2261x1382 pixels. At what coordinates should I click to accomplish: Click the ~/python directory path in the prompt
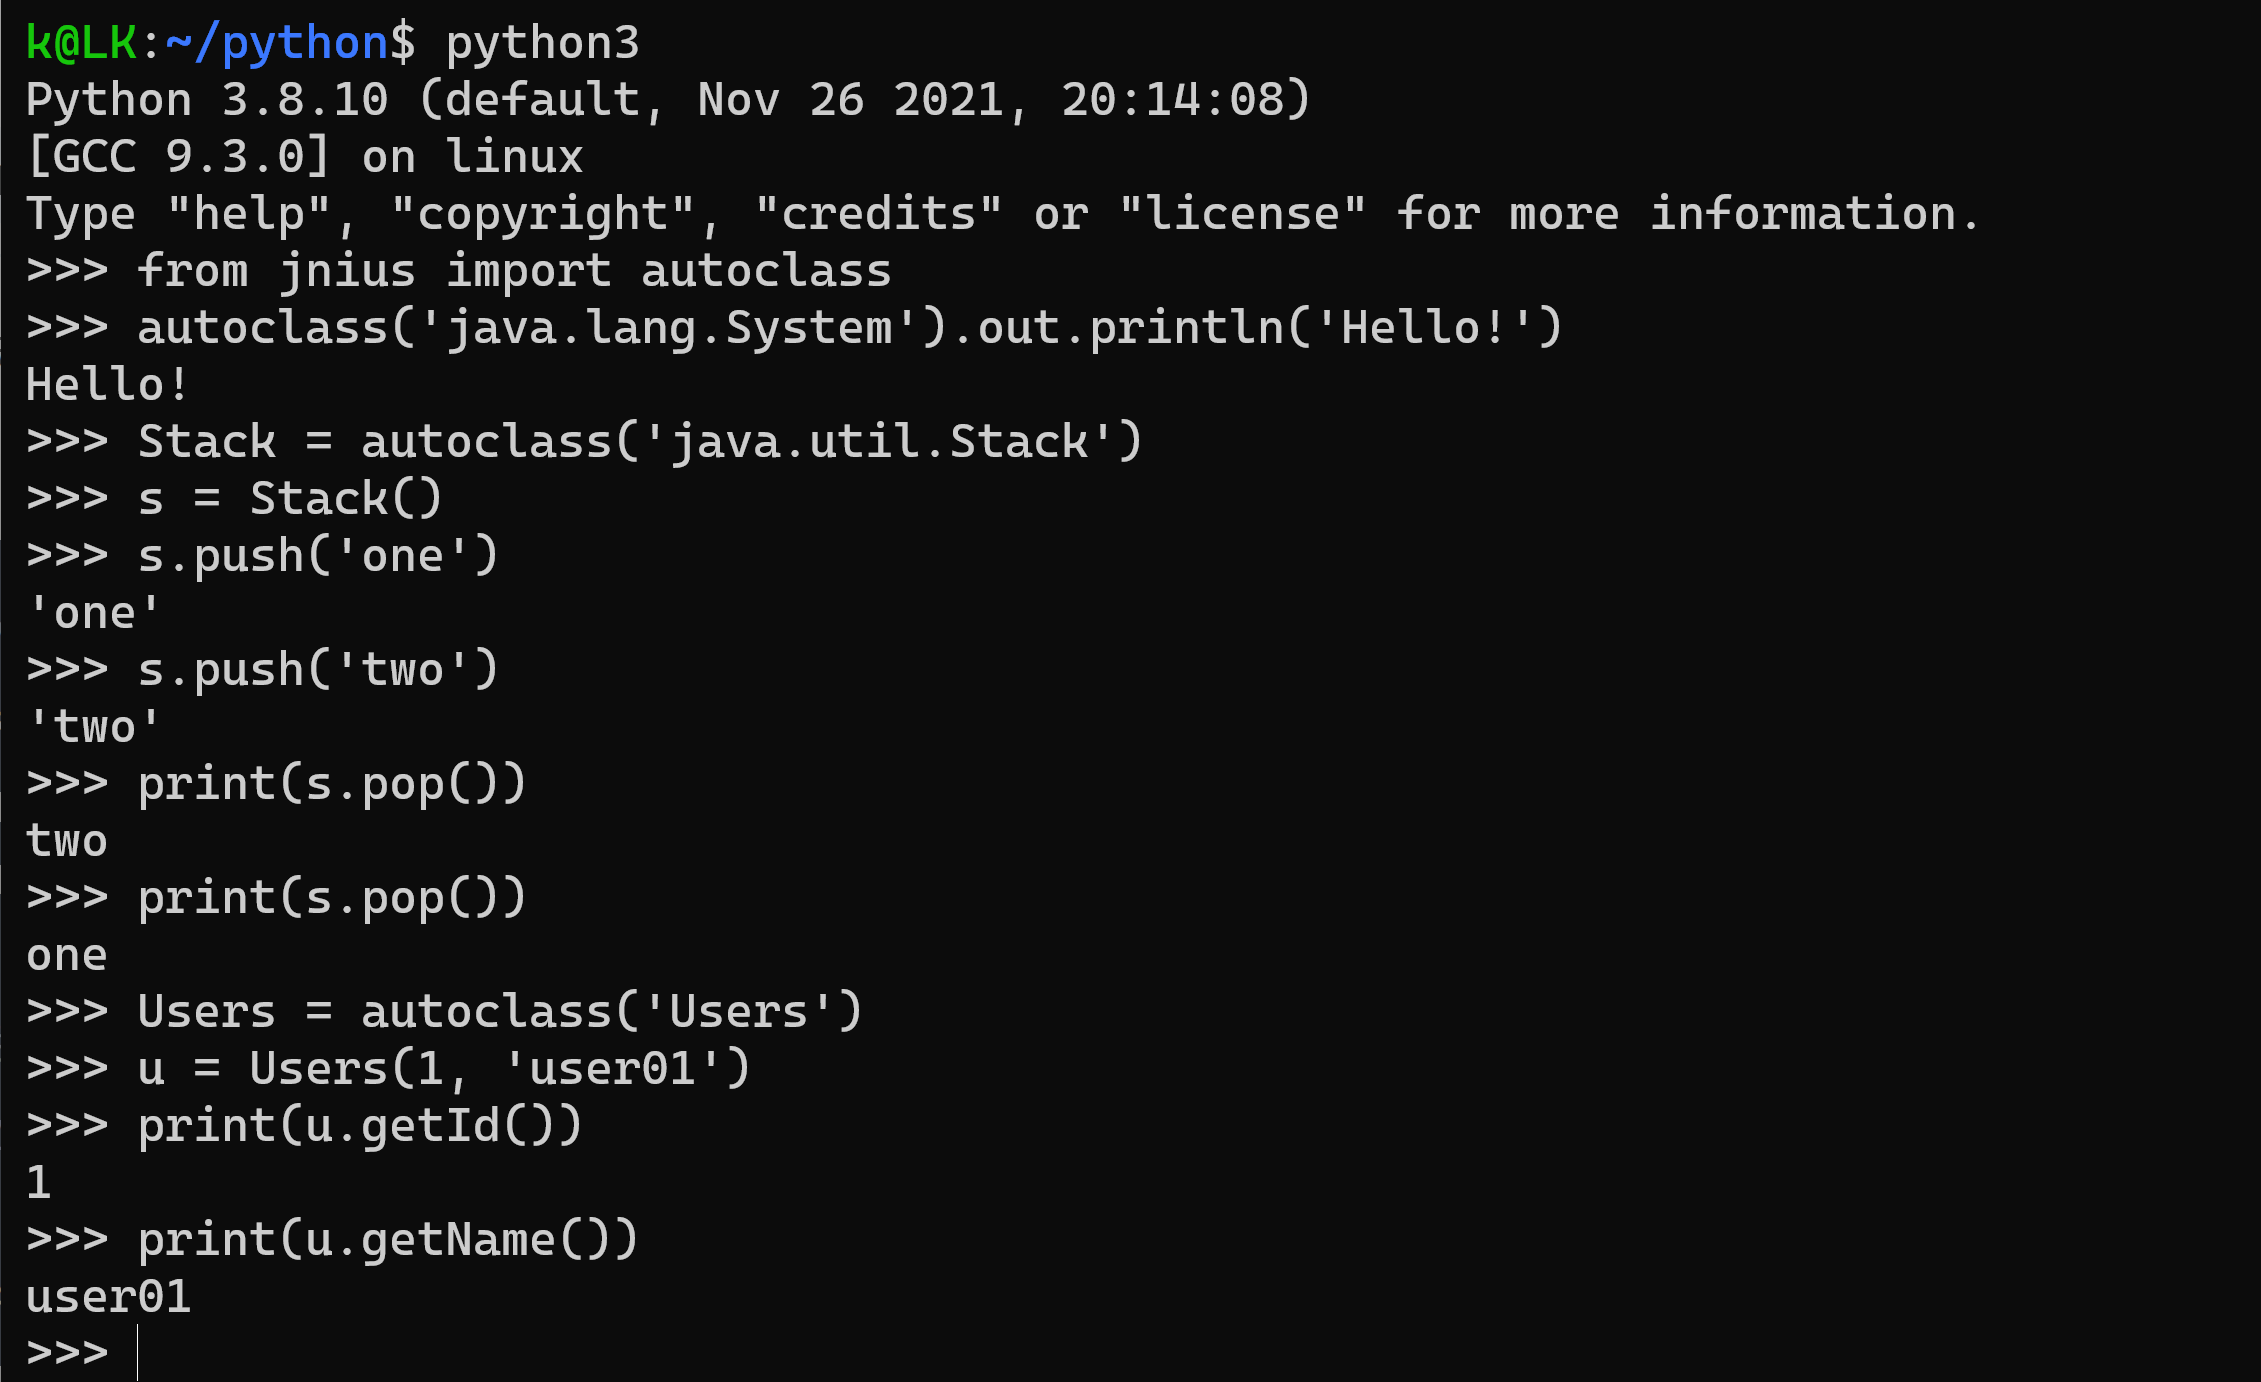tap(276, 43)
